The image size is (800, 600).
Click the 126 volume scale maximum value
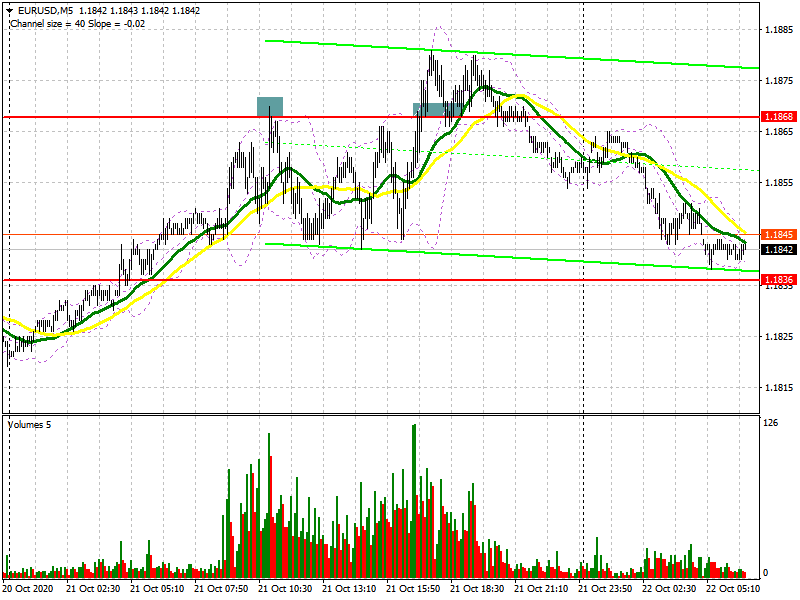click(x=771, y=422)
